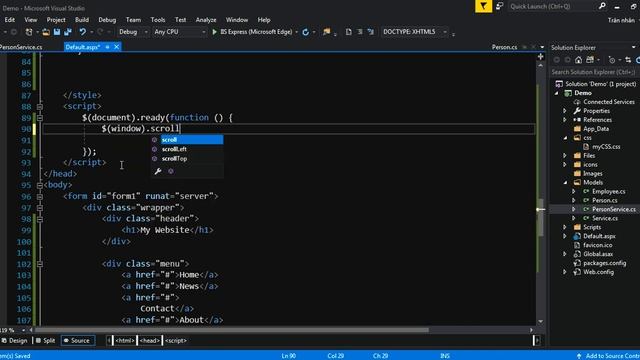Image resolution: width=640 pixels, height=360 pixels.
Task: Click the <script> breadcrumb tag
Action: point(176,340)
